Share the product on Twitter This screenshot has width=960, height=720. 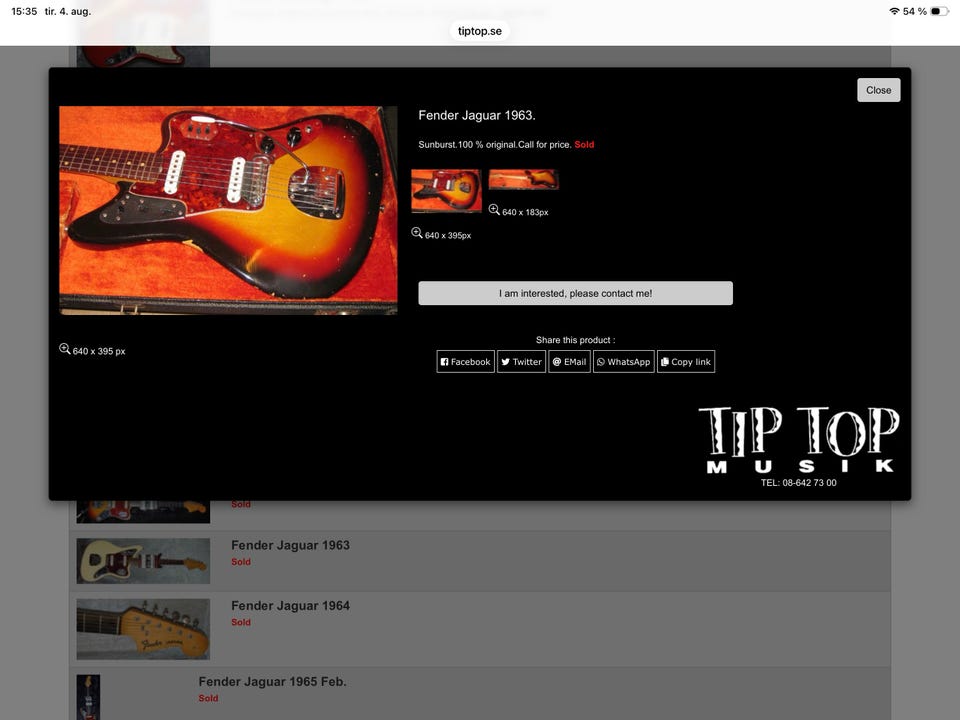[521, 361]
